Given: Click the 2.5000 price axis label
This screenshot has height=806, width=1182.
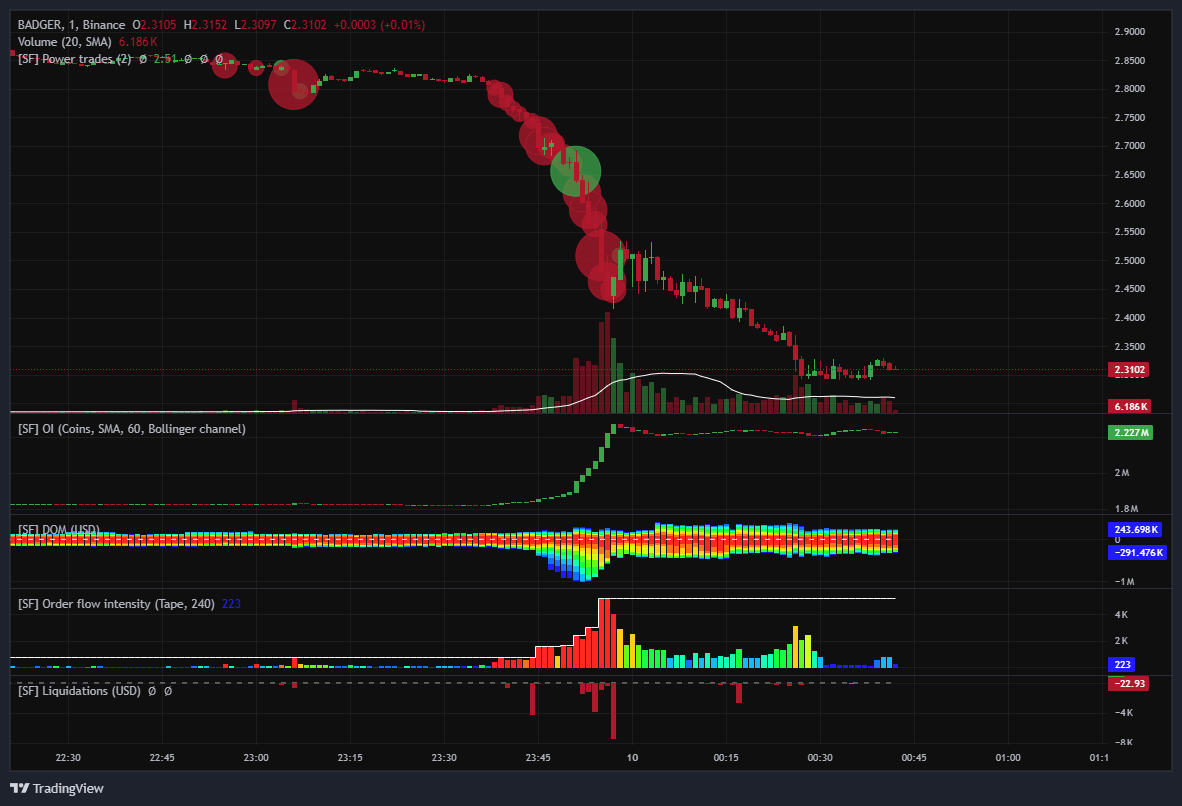Looking at the screenshot, I should (1129, 261).
